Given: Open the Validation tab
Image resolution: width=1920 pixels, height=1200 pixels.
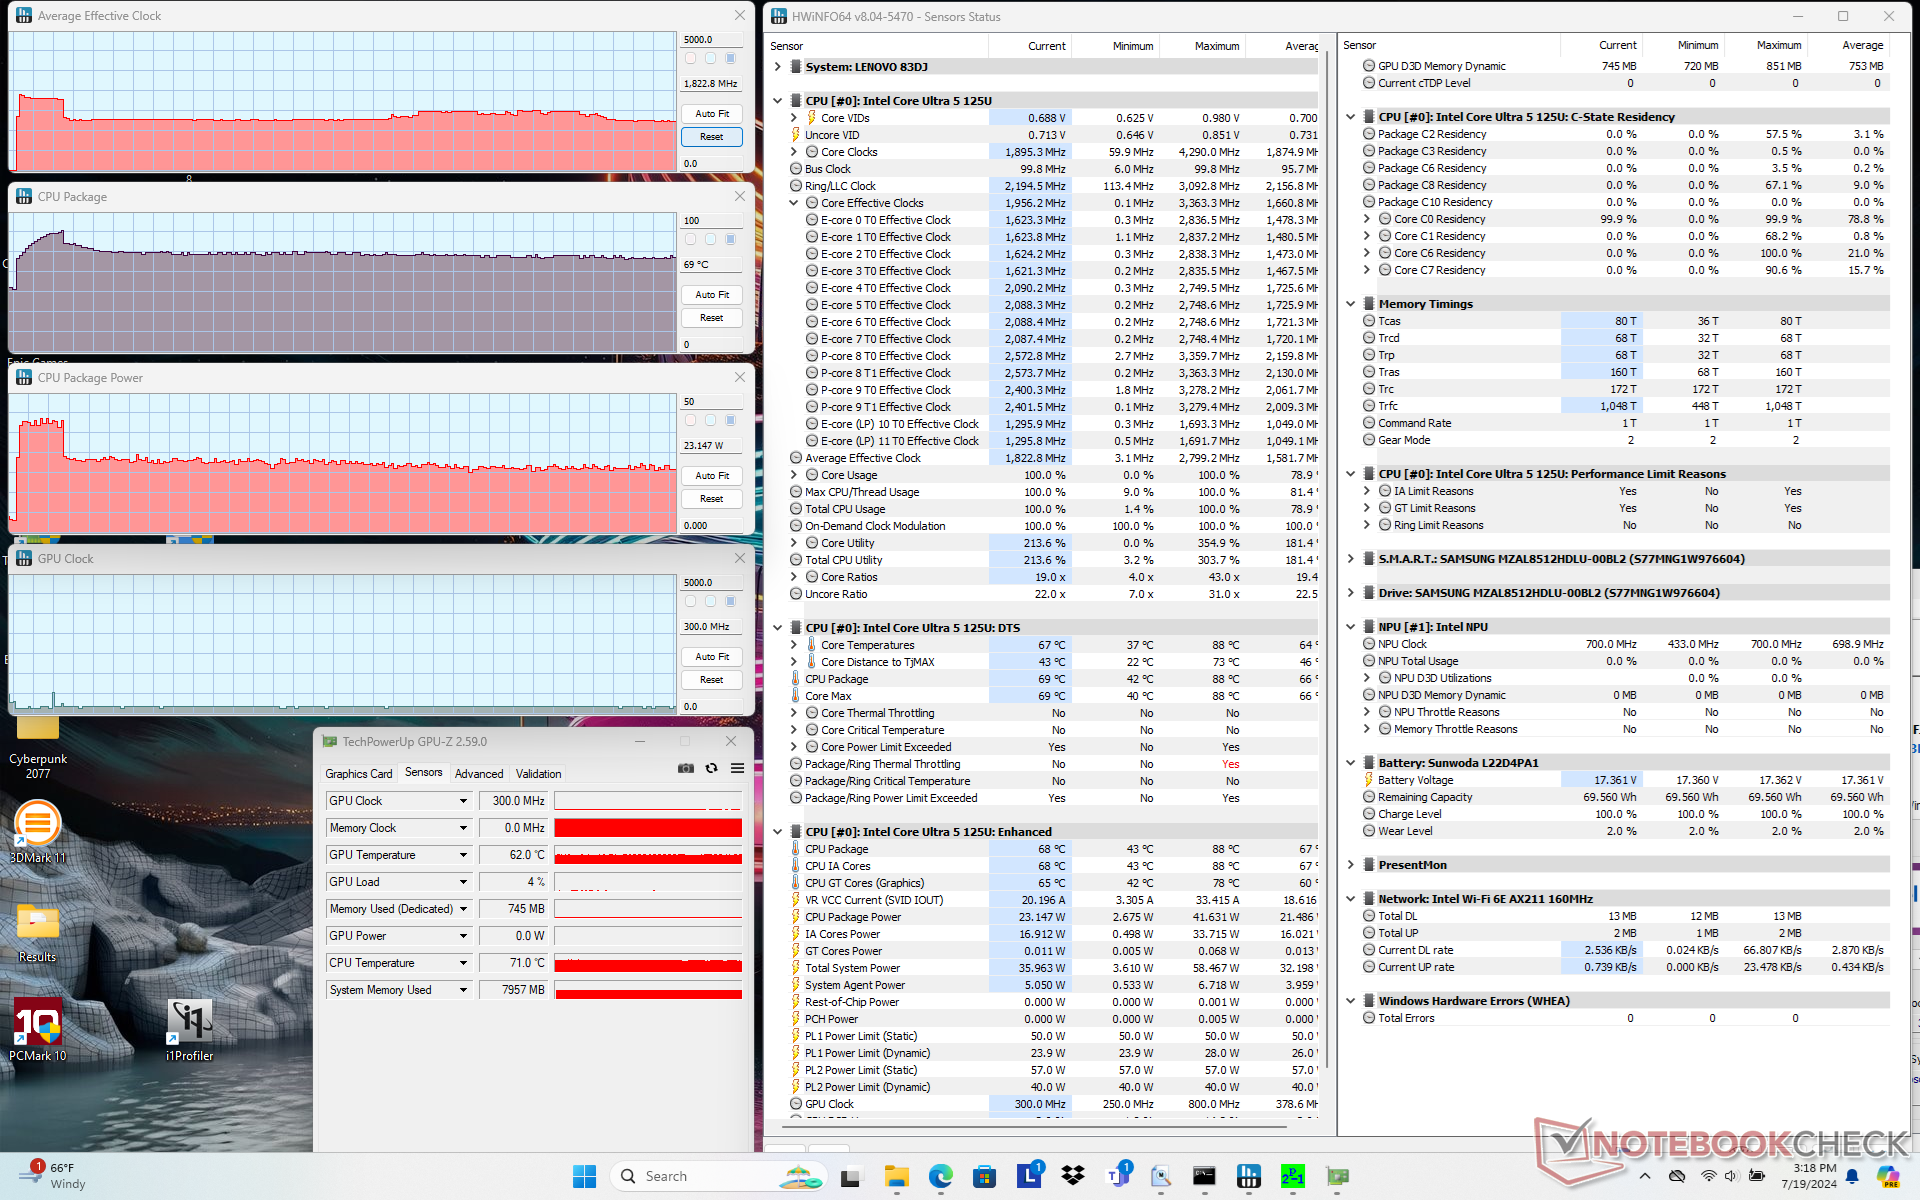Looking at the screenshot, I should pos(538,774).
